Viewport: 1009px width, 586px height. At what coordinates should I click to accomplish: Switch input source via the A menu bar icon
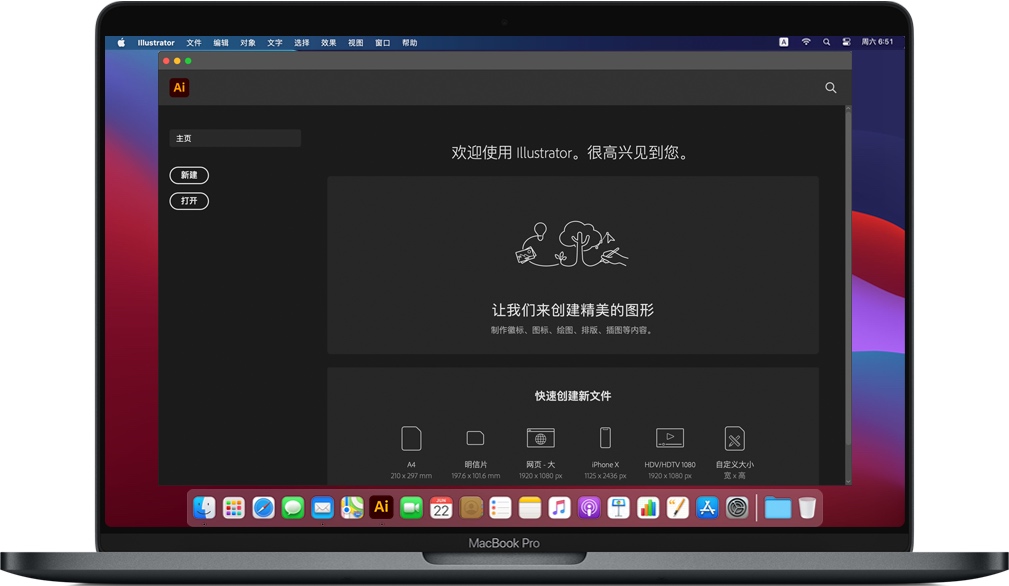[784, 42]
